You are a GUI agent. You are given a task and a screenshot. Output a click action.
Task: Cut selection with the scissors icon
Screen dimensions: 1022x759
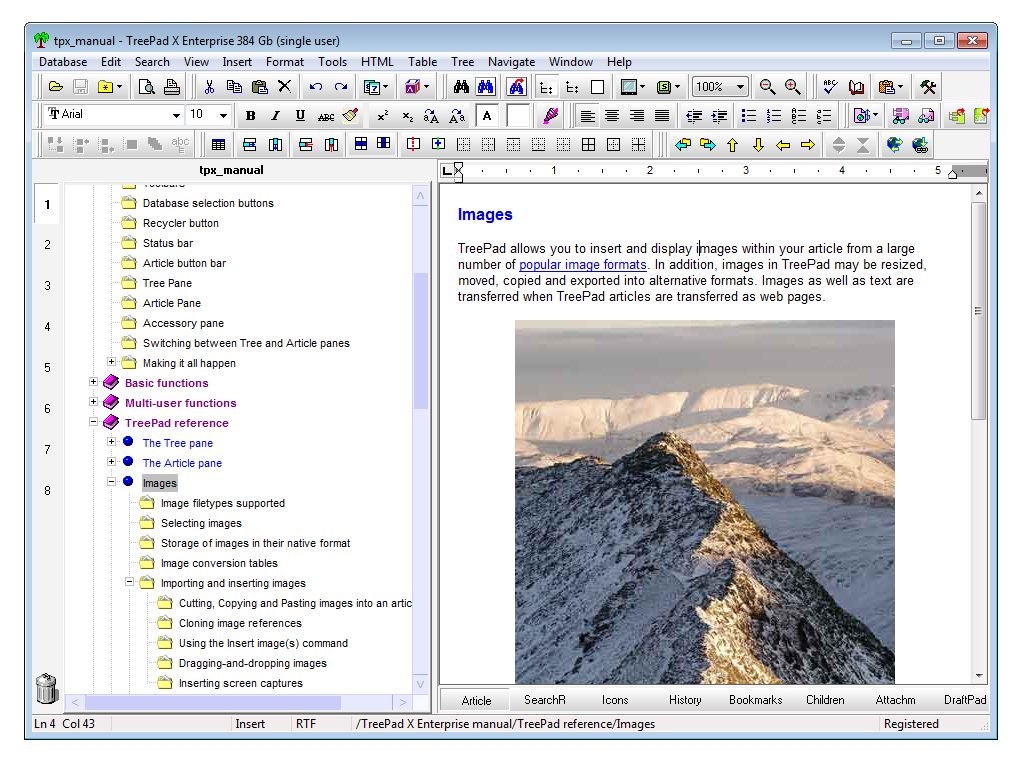[x=209, y=87]
